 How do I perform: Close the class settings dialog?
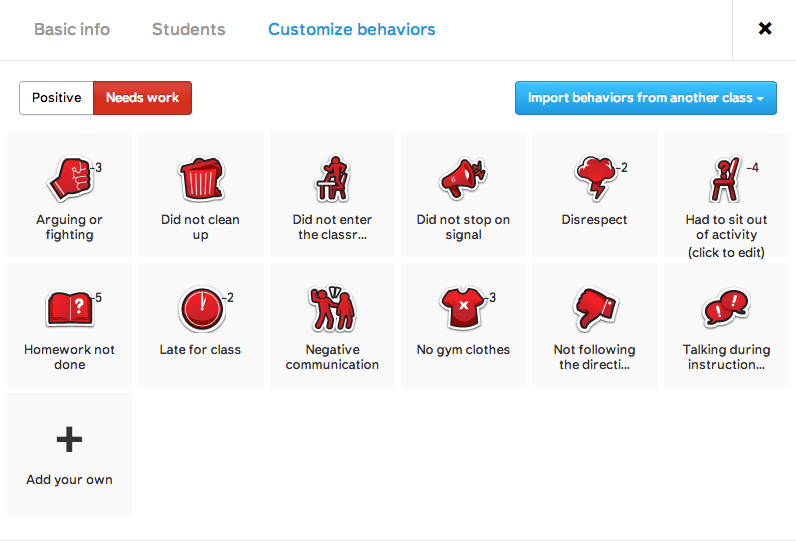coord(765,29)
